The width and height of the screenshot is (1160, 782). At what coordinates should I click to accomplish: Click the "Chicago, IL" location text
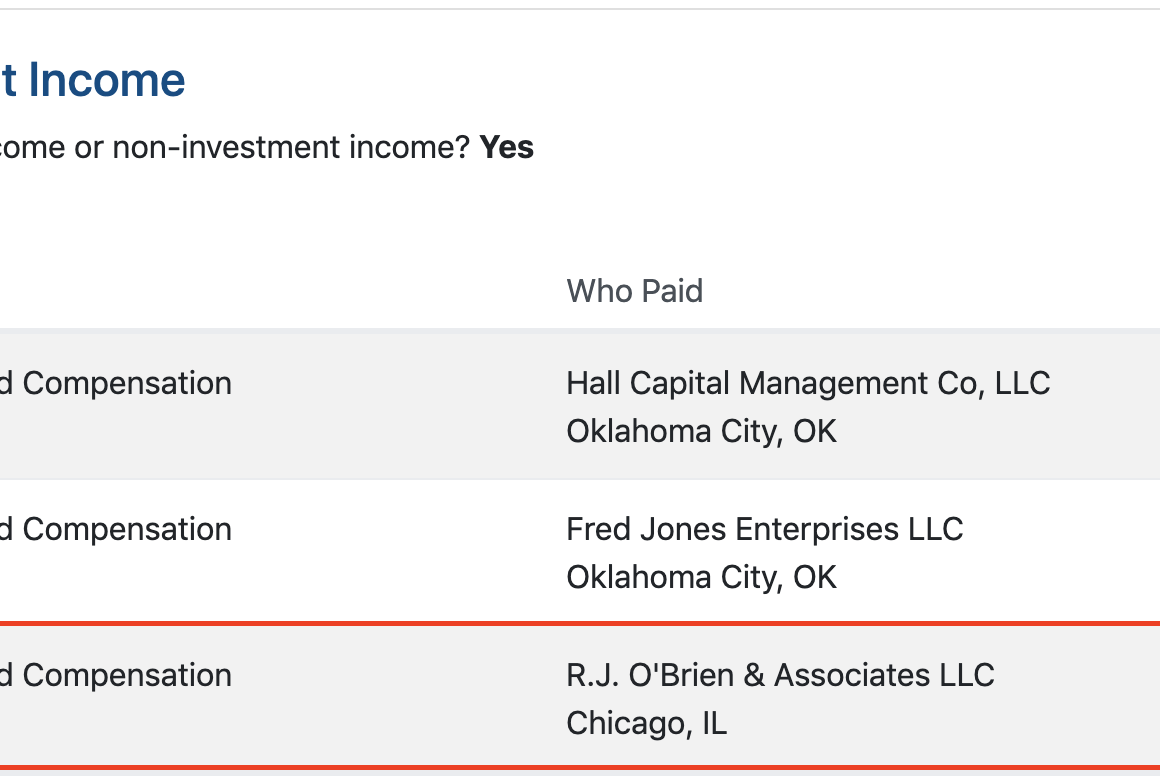pos(646,723)
